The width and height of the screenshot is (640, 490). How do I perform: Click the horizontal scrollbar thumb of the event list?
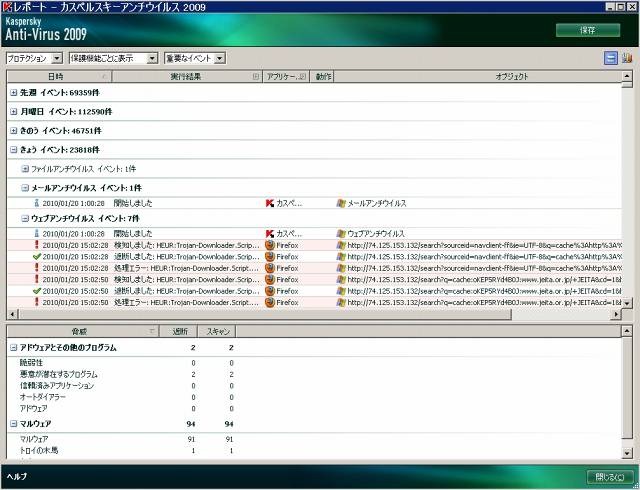point(264,314)
